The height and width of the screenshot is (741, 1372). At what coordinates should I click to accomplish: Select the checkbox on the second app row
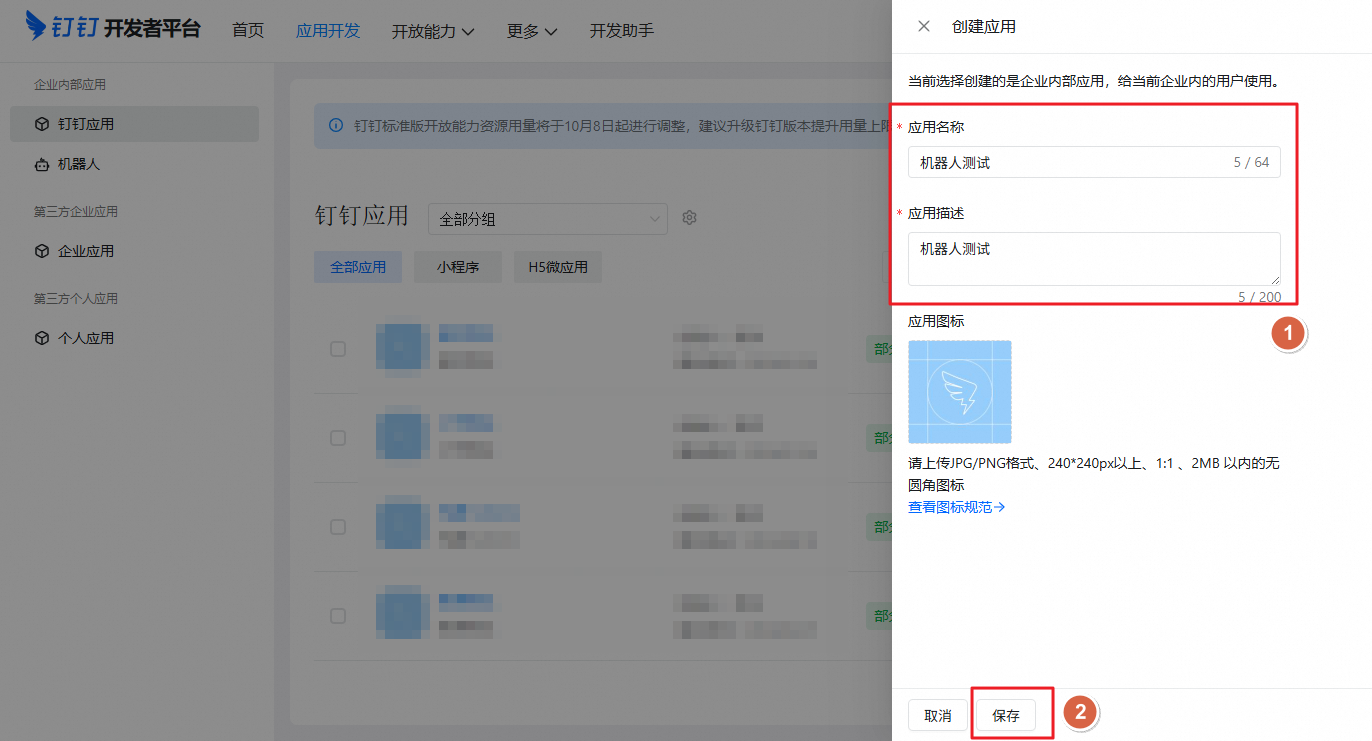pos(337,436)
